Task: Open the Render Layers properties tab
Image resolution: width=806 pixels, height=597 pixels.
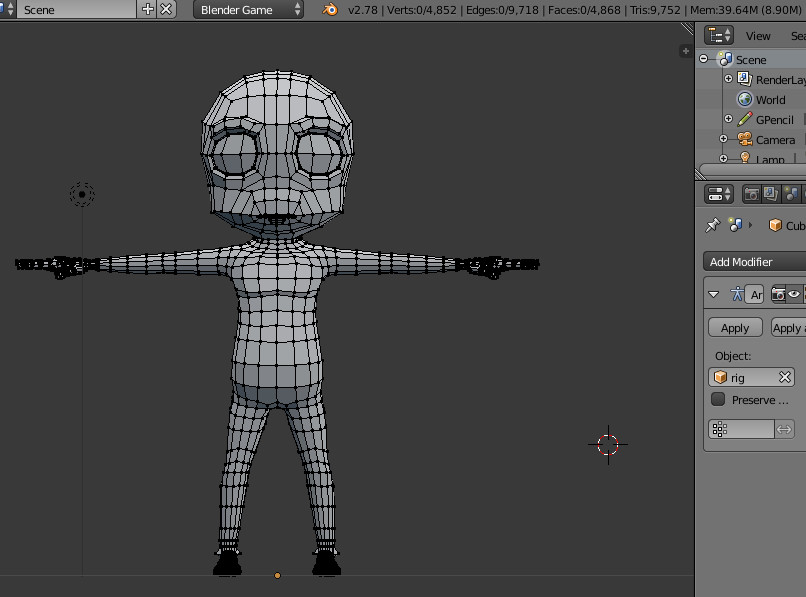Action: [771, 194]
